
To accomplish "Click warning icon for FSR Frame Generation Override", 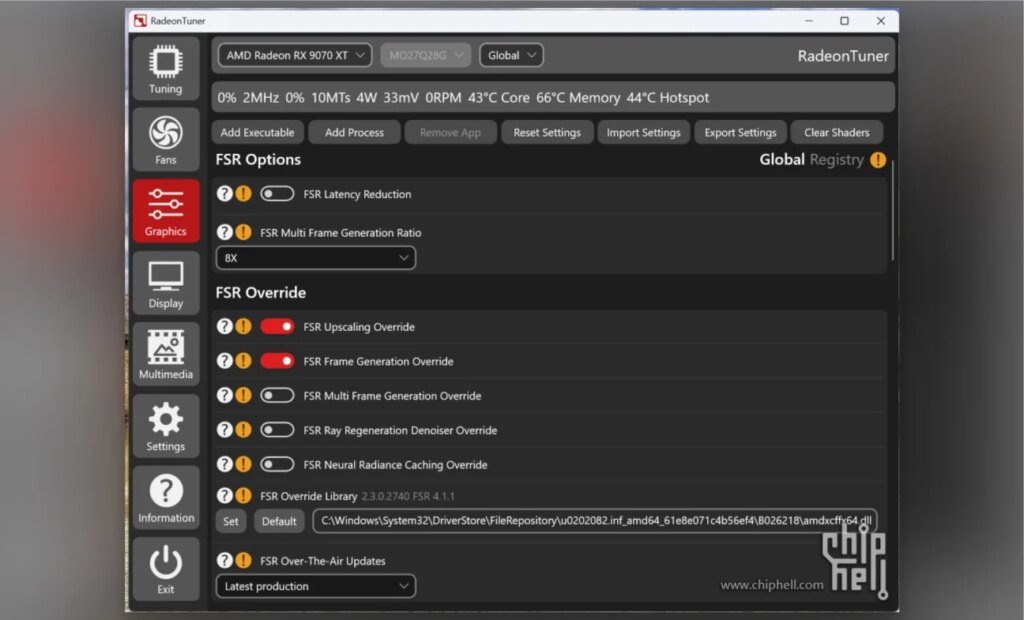I will pyautogui.click(x=243, y=361).
